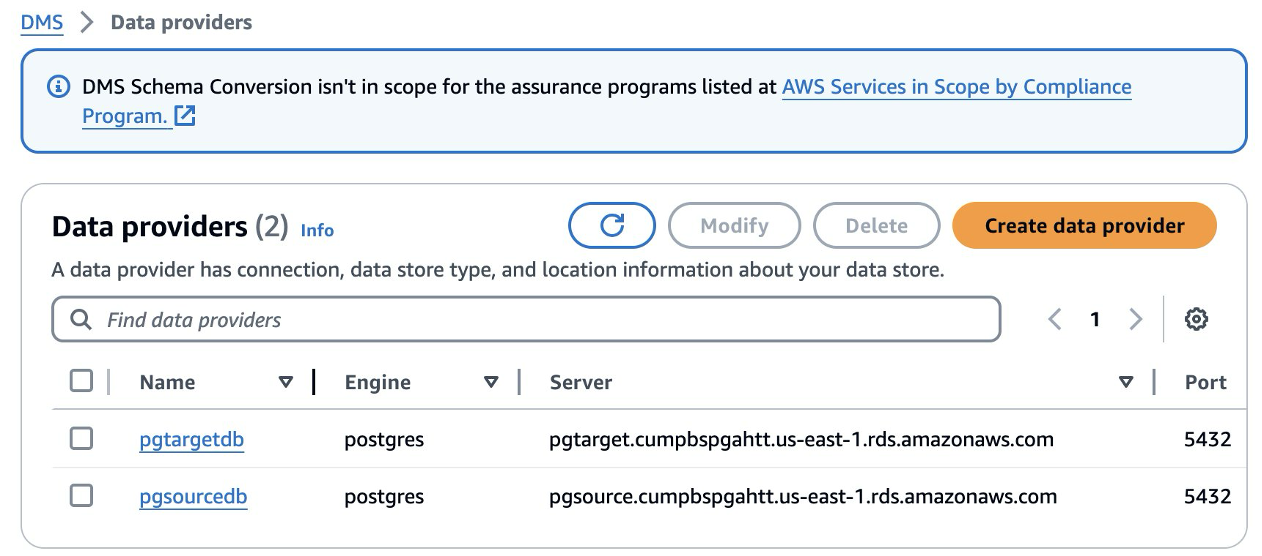Open table preferences gear icon
Screen dimensions: 1262x556
pos(1196,320)
